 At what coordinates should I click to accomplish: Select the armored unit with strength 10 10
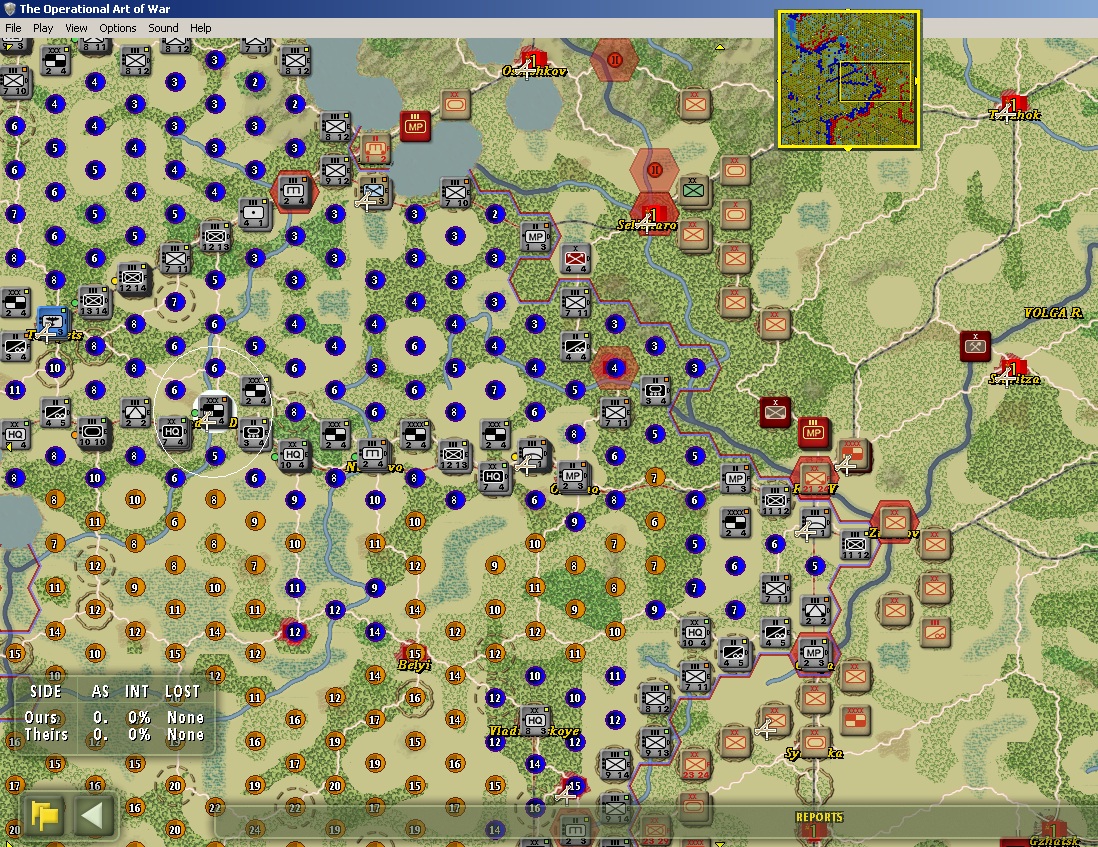pos(93,433)
